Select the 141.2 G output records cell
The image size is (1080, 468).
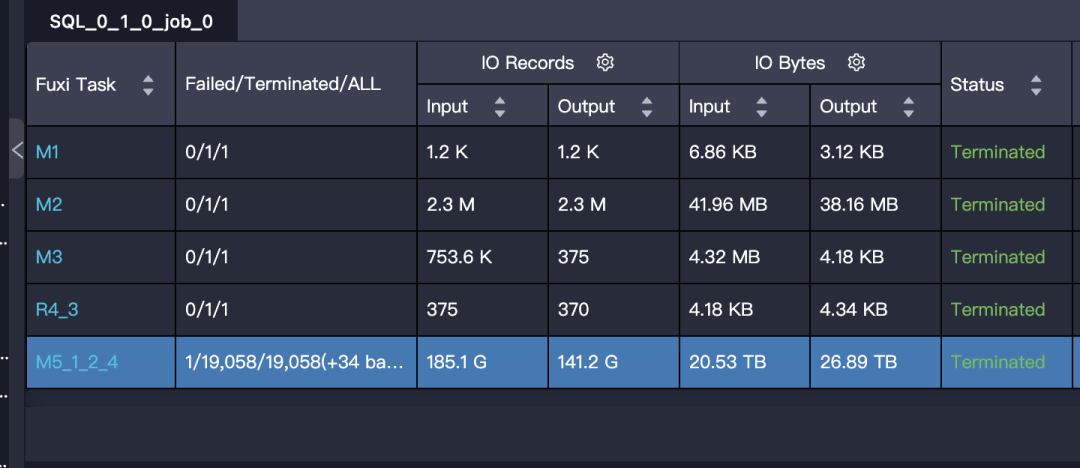[614, 363]
